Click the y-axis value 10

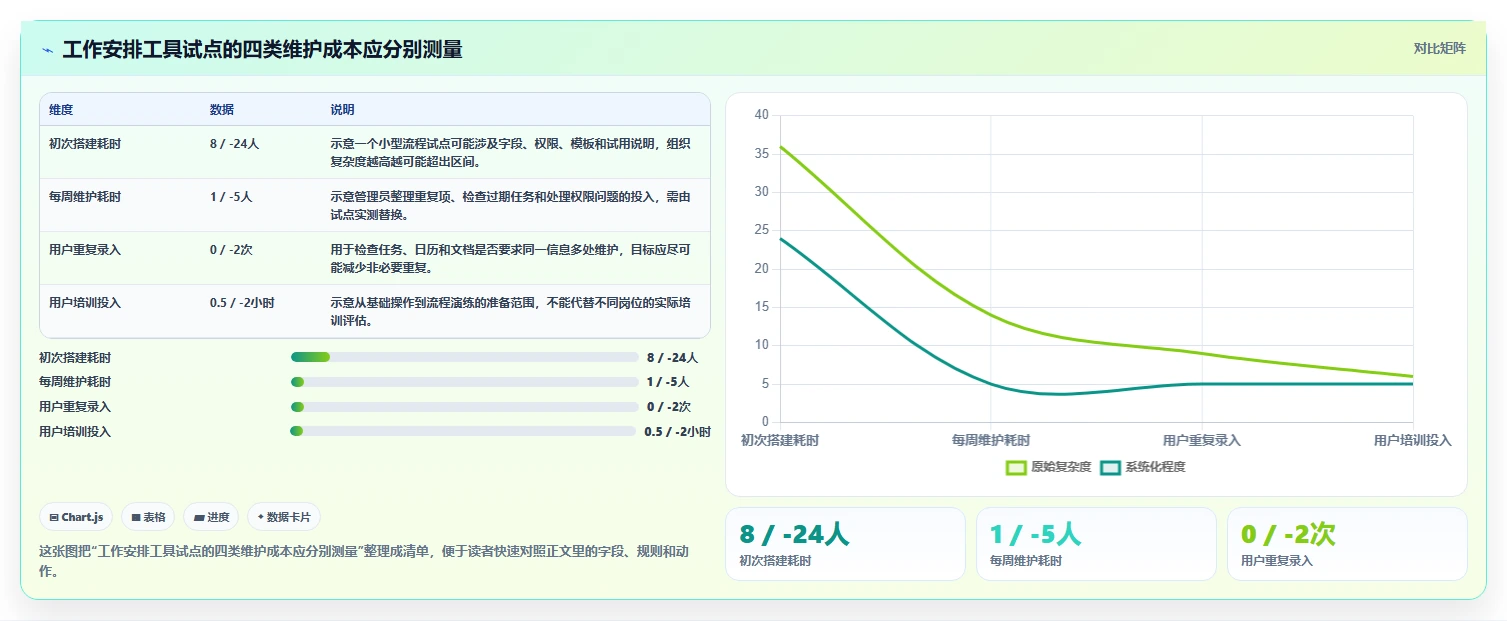tap(761, 345)
